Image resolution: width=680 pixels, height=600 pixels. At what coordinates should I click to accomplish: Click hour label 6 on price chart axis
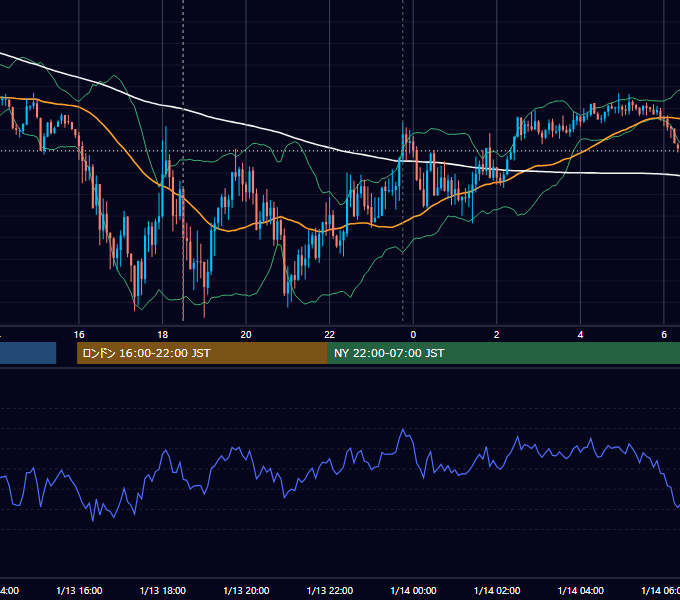tap(664, 335)
